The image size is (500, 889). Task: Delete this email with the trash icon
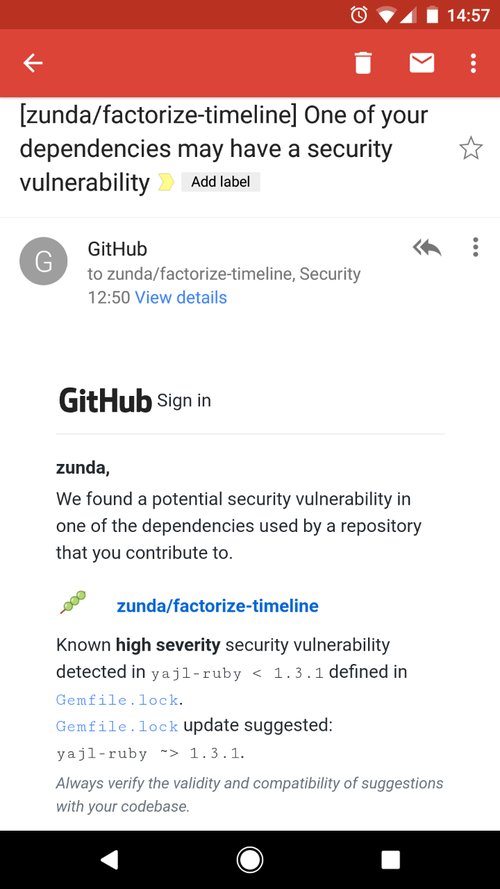(x=363, y=63)
